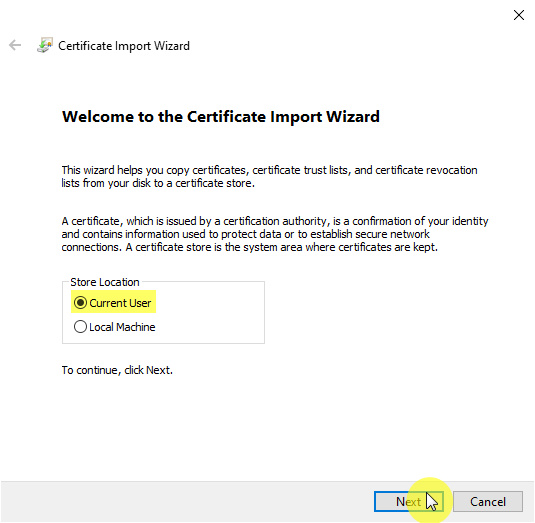Click the Welcome to the Certificate Import Wizard heading
535x523 pixels.
221,117
